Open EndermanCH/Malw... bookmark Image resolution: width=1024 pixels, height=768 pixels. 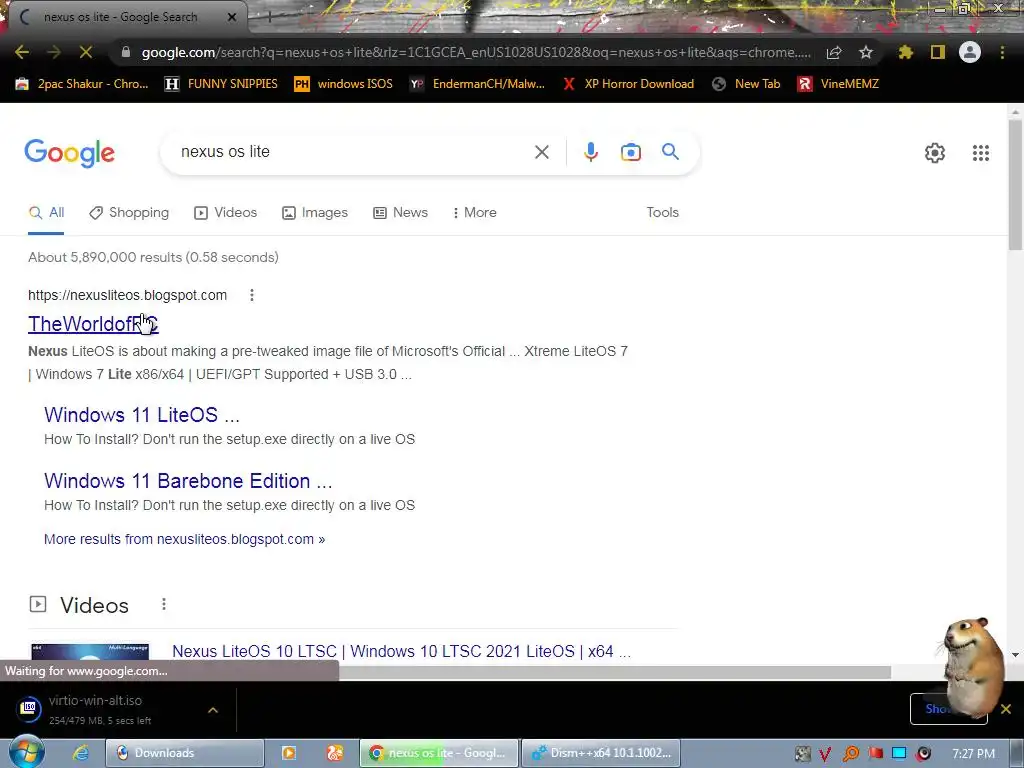pyautogui.click(x=477, y=84)
